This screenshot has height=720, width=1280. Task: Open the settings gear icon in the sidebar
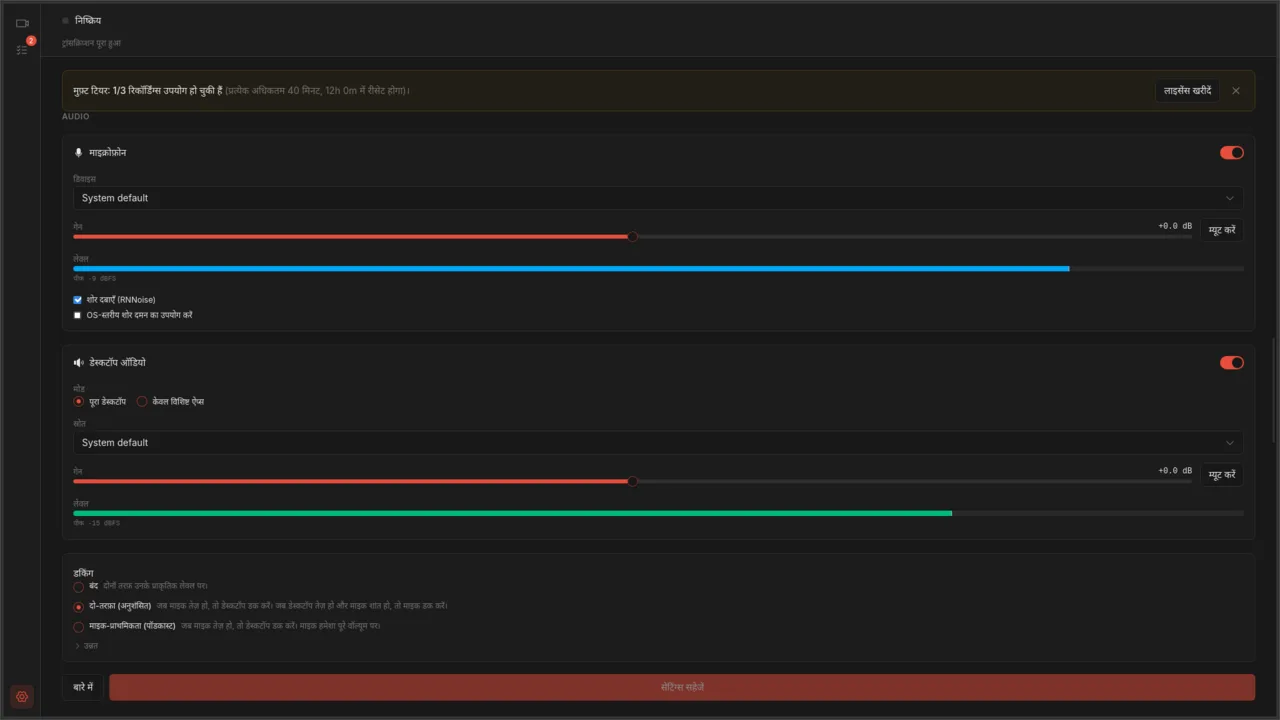point(22,697)
